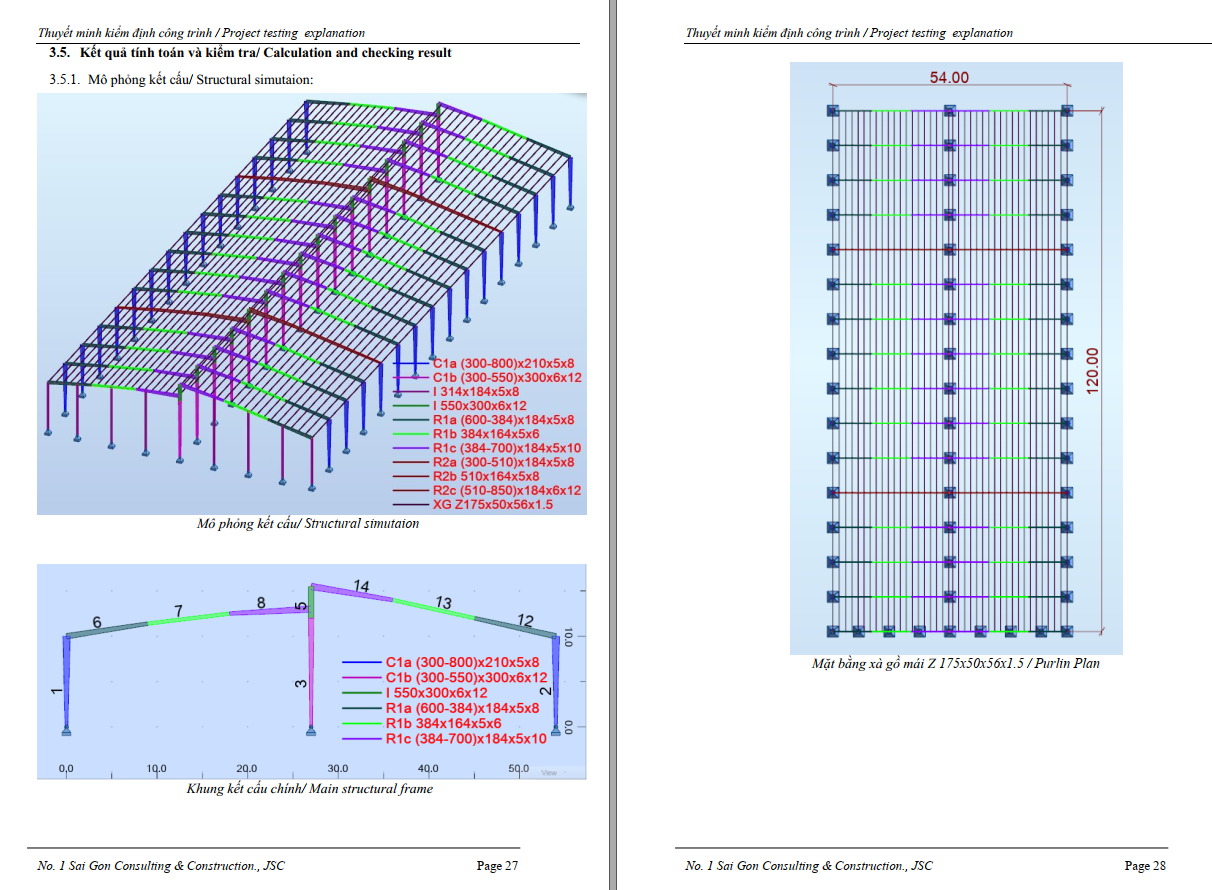Image resolution: width=1212 pixels, height=890 pixels.
Task: Select member number 6 on the frame diagram
Action: pos(97,623)
